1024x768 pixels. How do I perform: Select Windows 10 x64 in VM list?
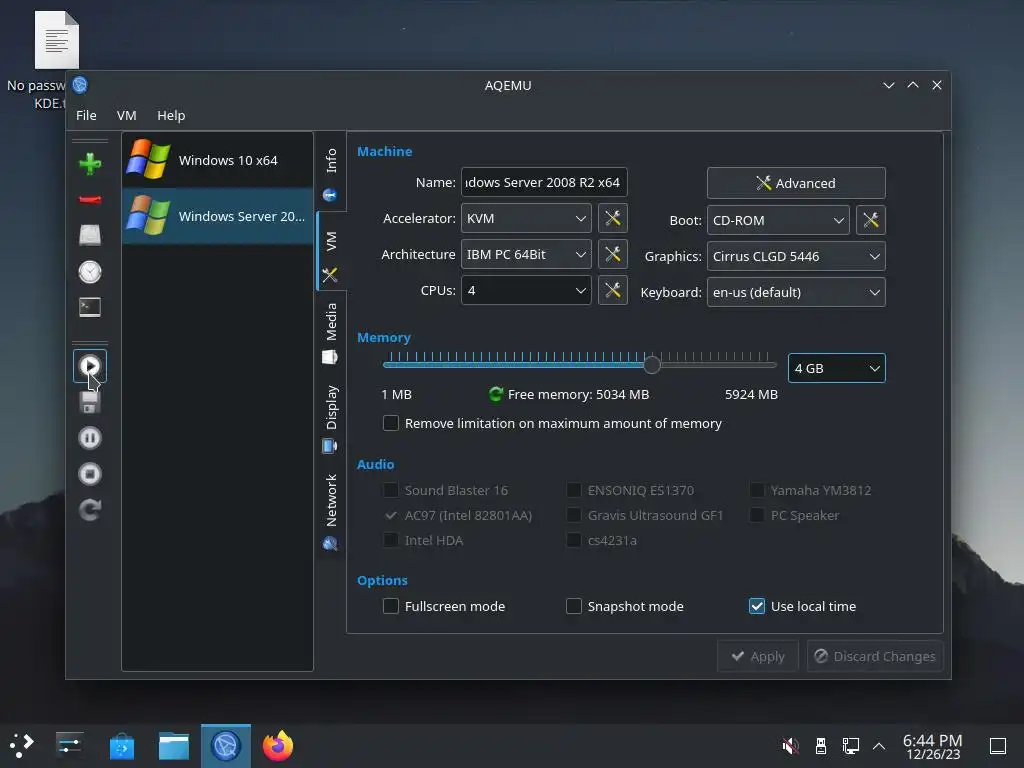[x=217, y=160]
